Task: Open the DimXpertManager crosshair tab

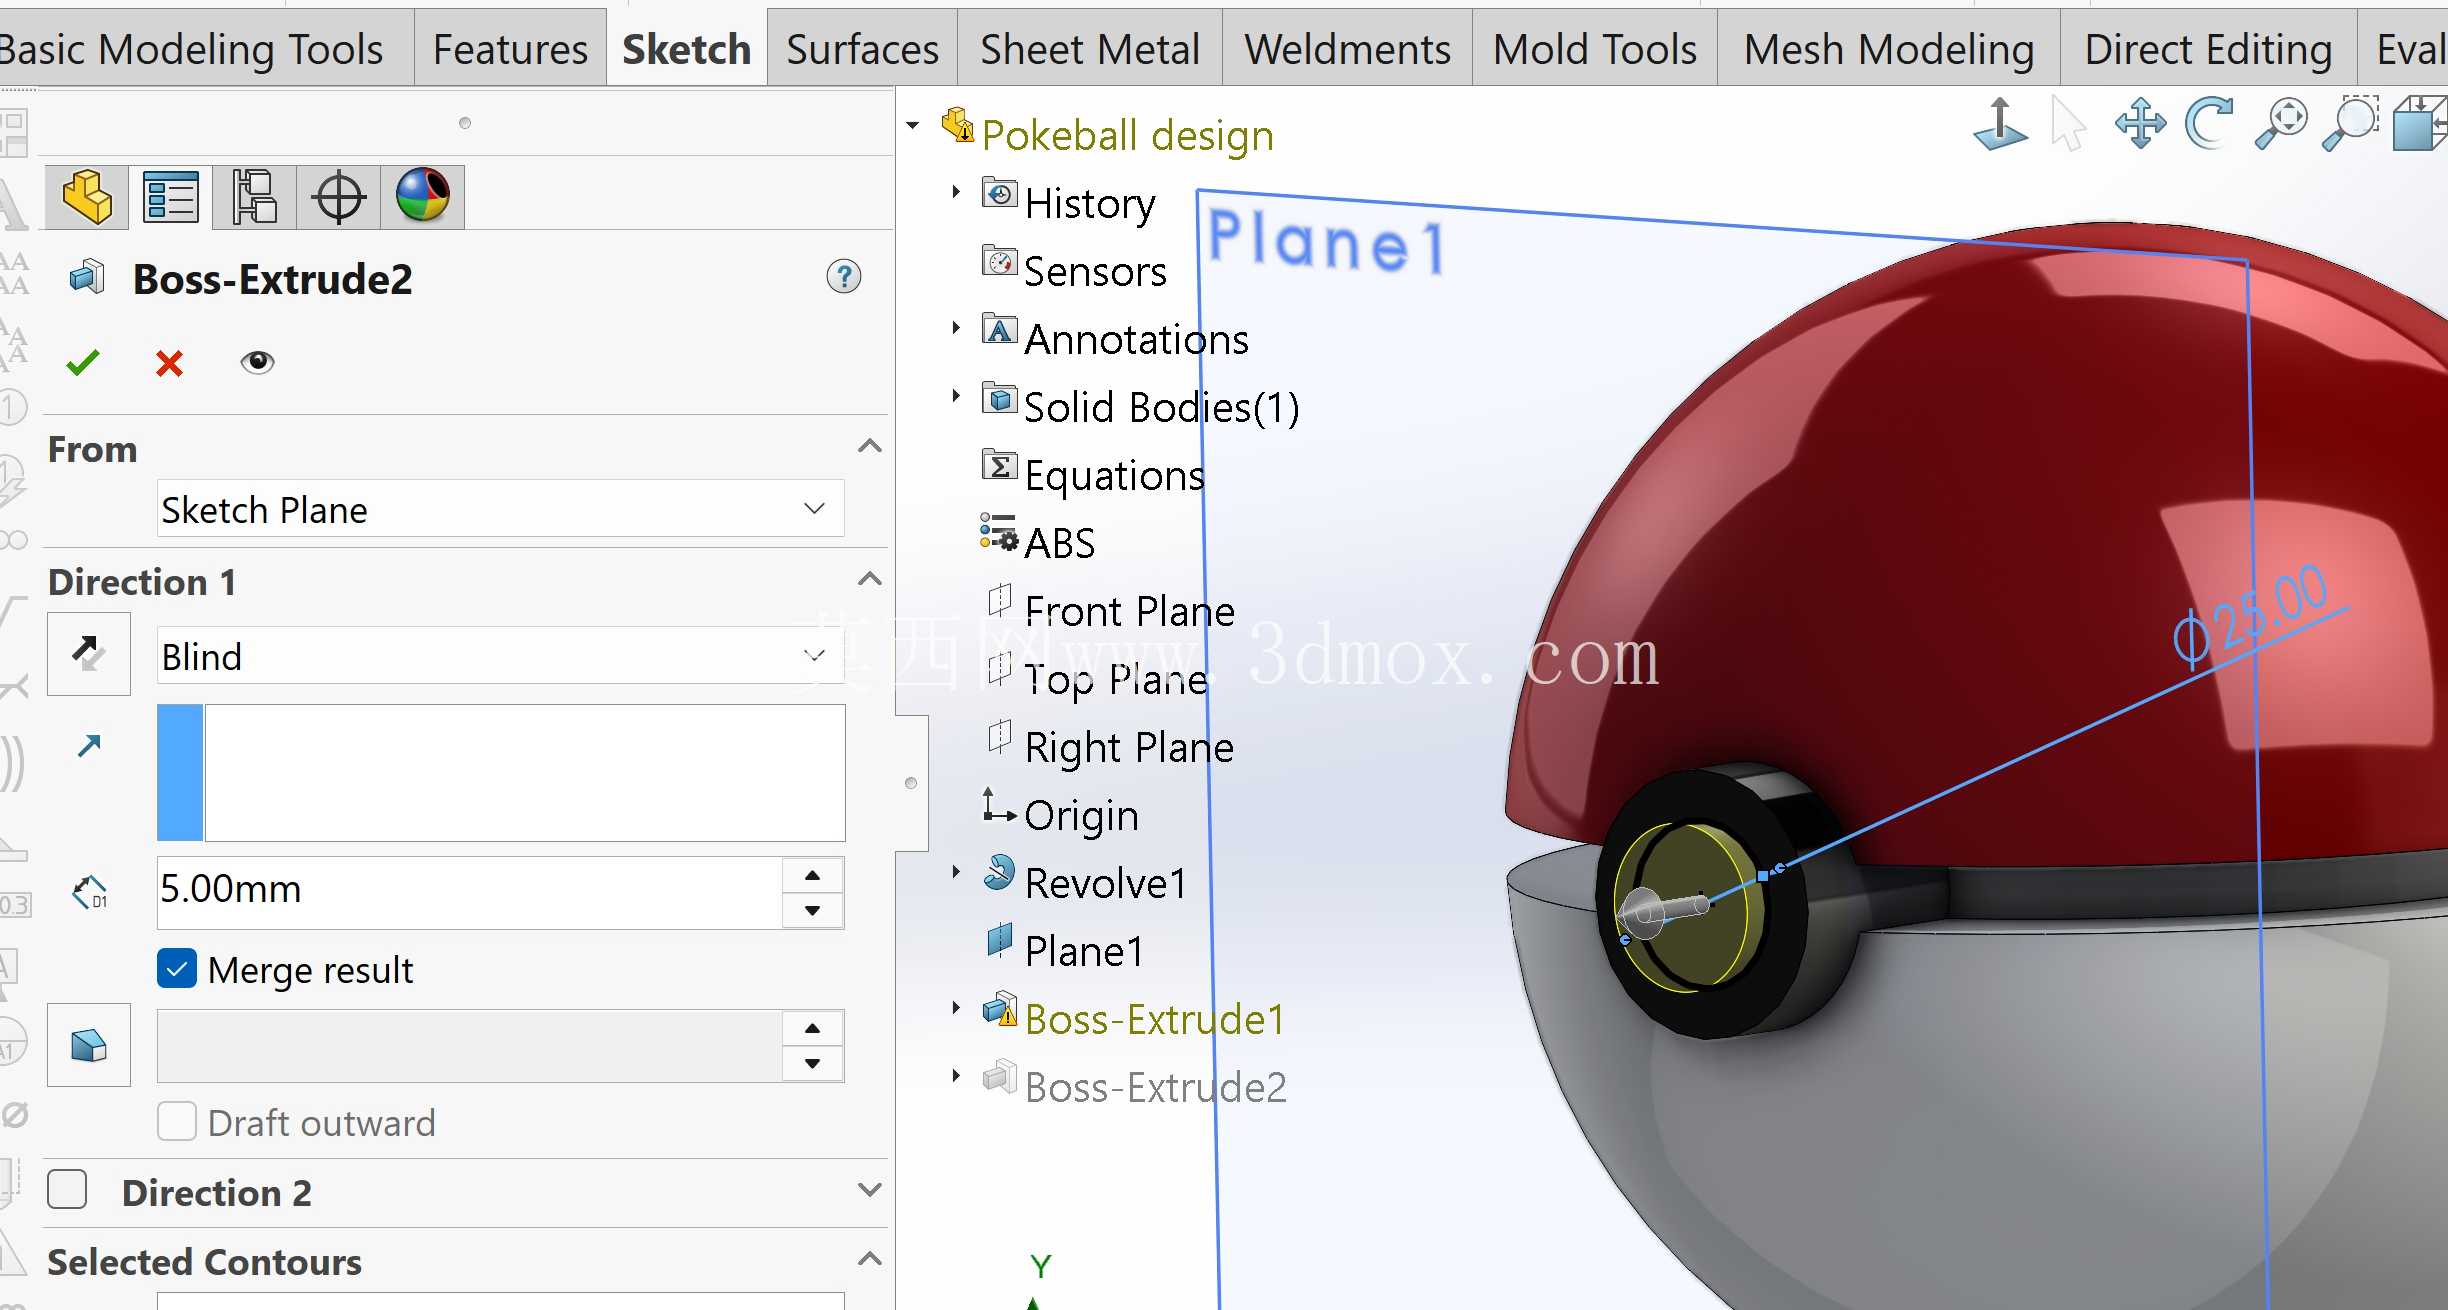Action: (339, 197)
